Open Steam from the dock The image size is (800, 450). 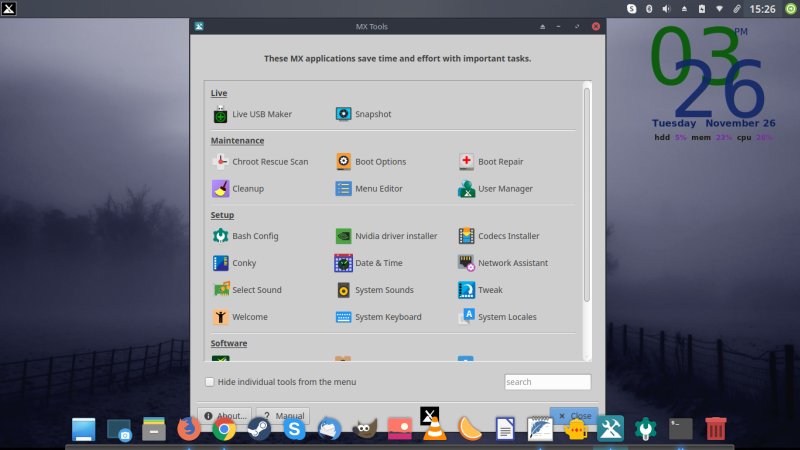259,429
